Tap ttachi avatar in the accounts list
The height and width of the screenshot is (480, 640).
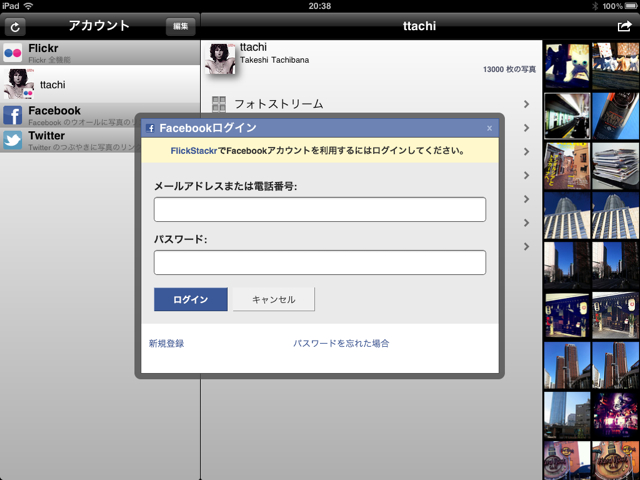click(x=20, y=84)
